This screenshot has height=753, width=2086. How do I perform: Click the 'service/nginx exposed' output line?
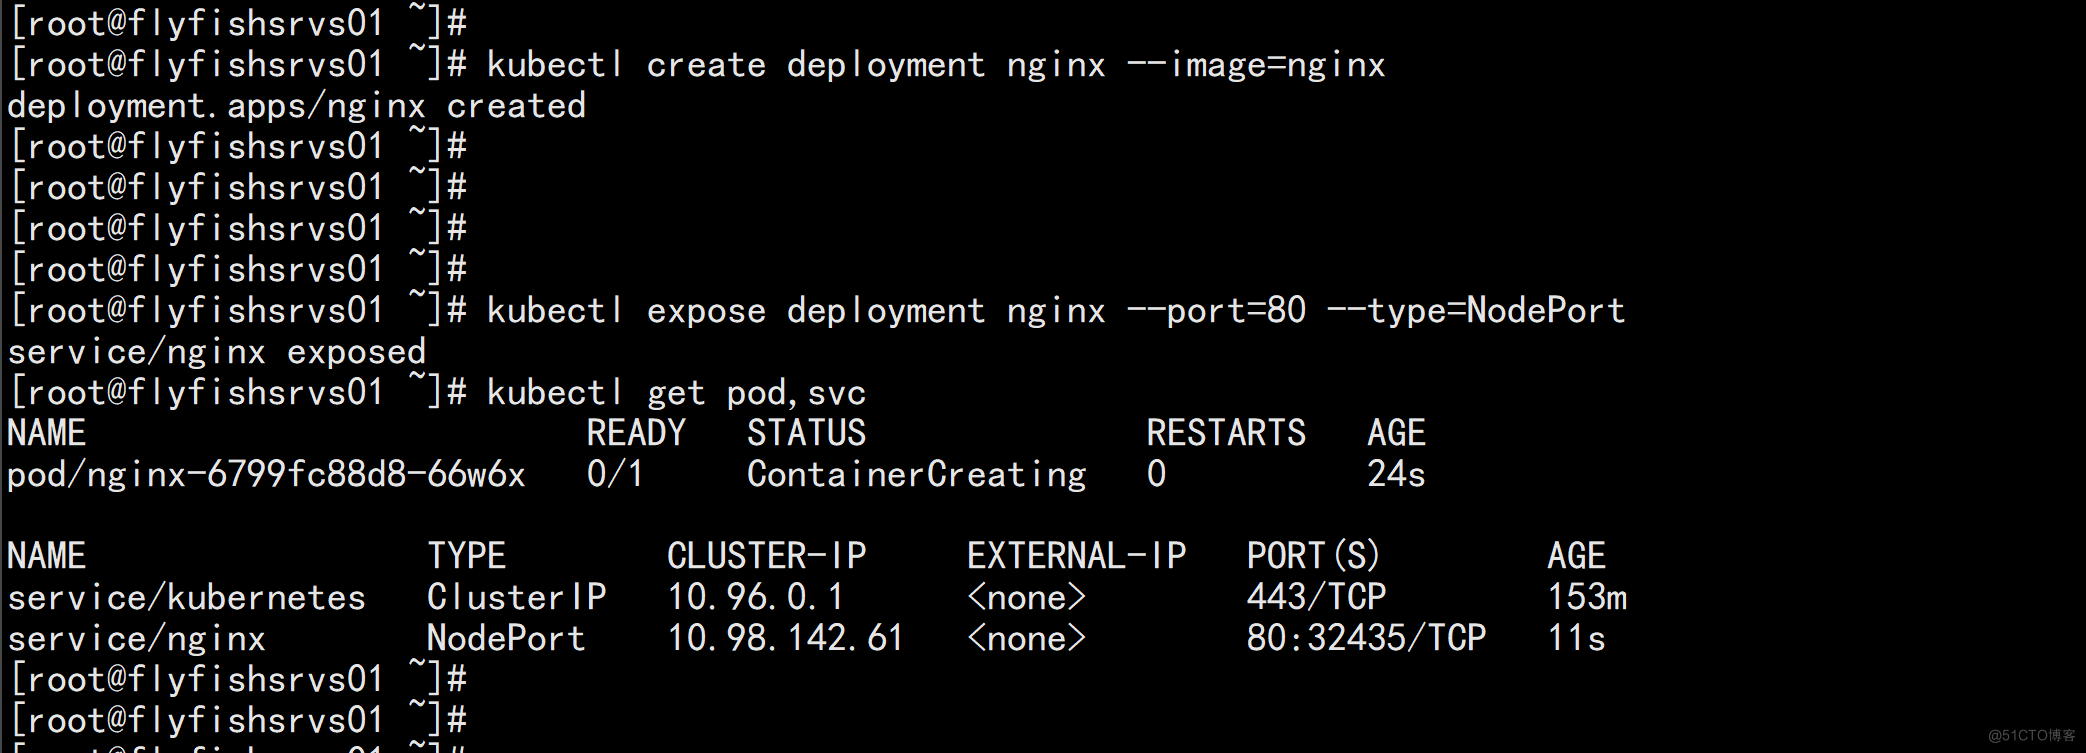tap(217, 353)
